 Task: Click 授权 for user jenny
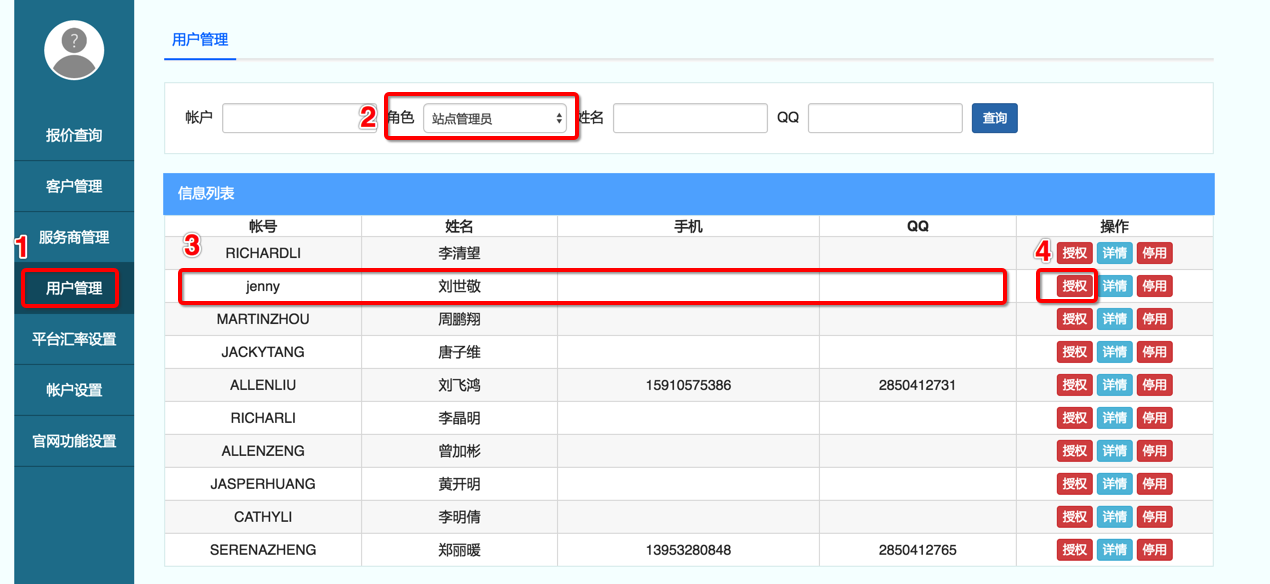tap(1074, 286)
